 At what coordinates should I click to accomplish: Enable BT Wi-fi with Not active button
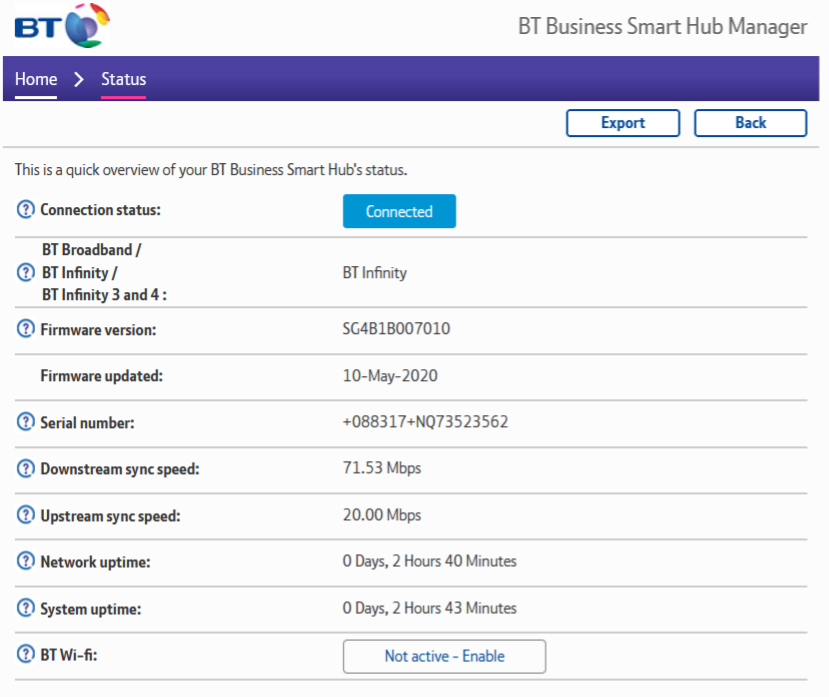pyautogui.click(x=444, y=657)
